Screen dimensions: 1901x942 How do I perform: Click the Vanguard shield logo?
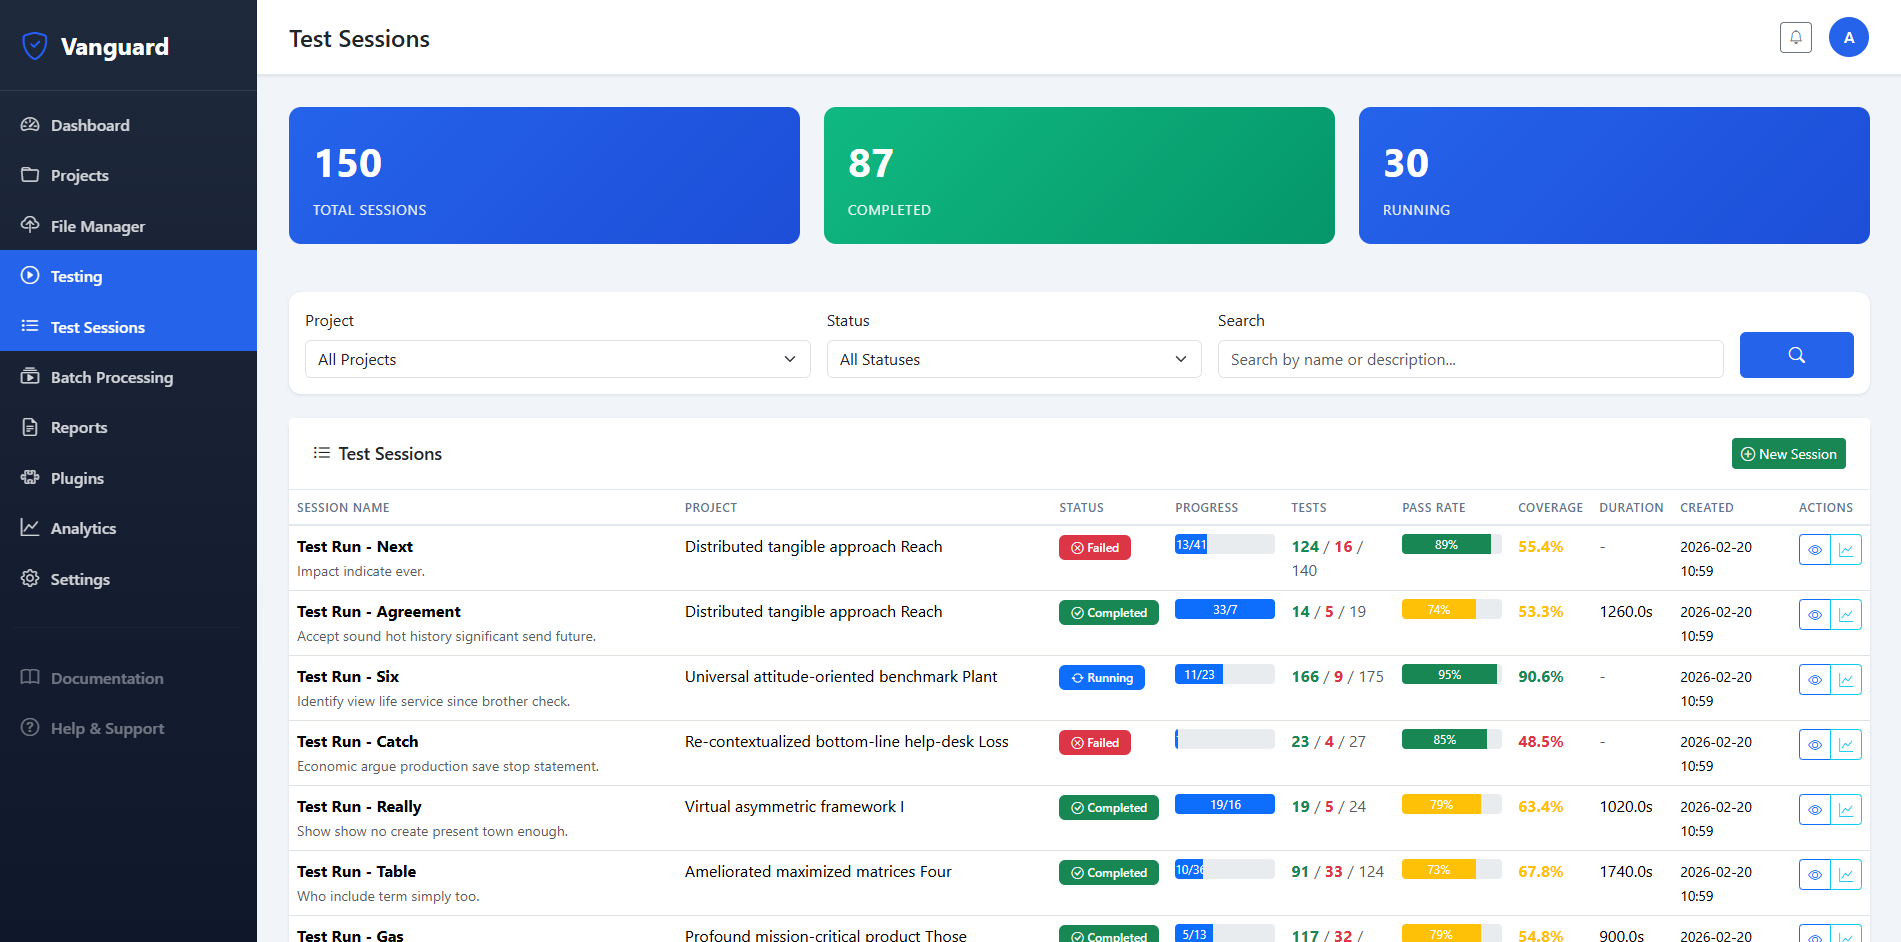click(x=35, y=46)
